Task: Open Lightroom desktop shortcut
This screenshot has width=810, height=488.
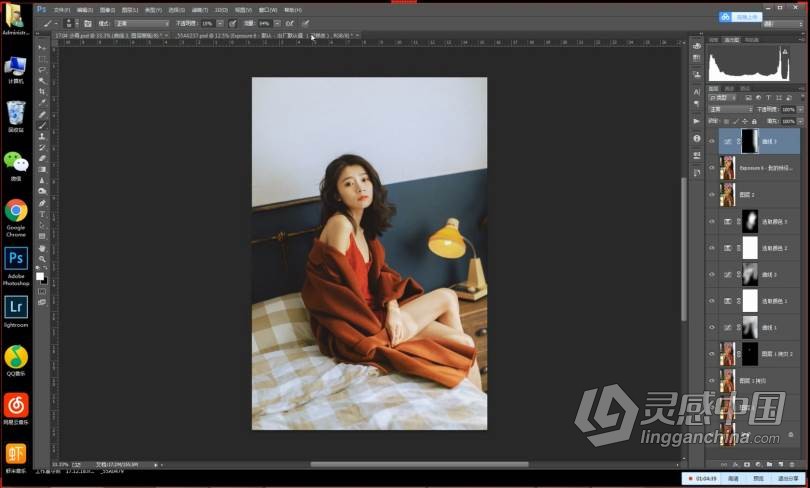Action: (16, 312)
